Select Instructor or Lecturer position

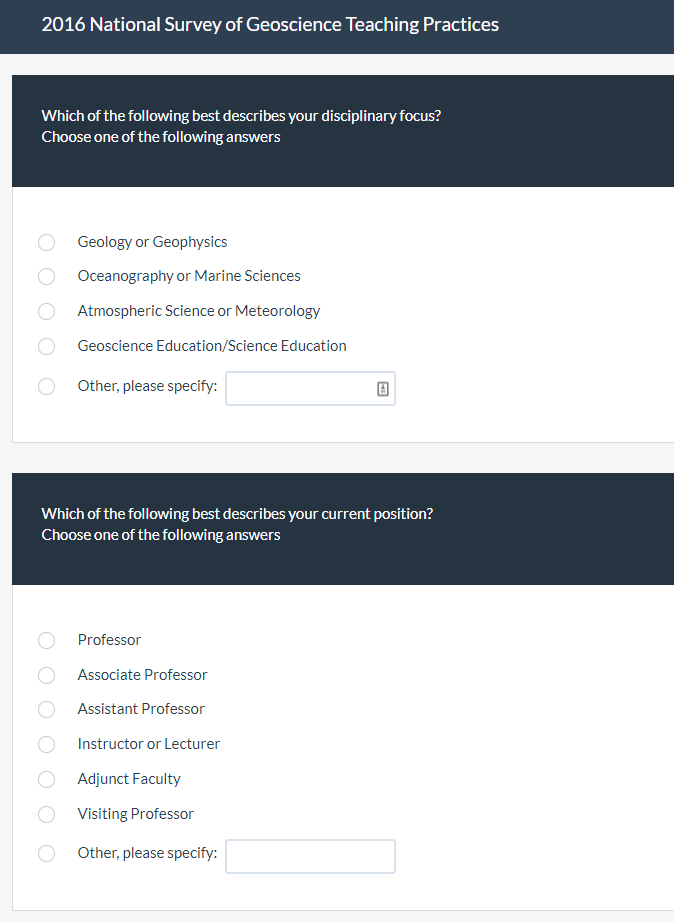click(46, 744)
